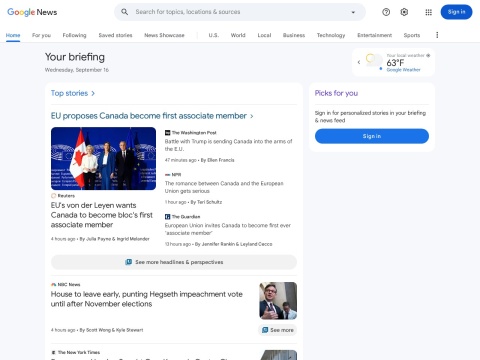The width and height of the screenshot is (480, 360).
Task: Switch to the For you tab
Action: [x=41, y=35]
